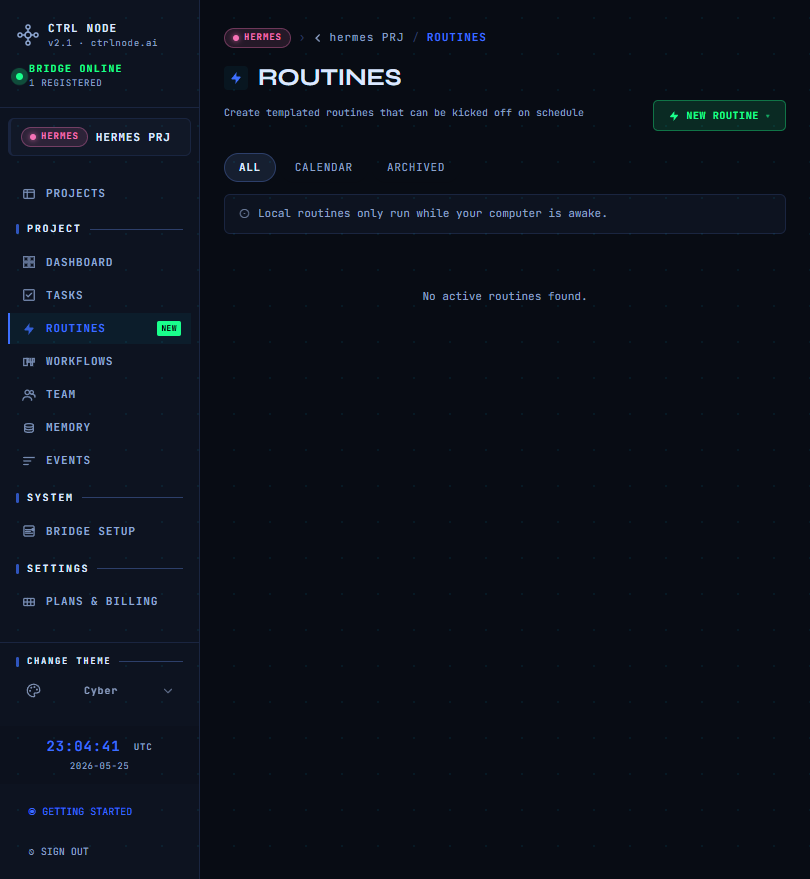The image size is (810, 879).
Task: Click the Workflows icon in sidebar
Action: pos(29,362)
